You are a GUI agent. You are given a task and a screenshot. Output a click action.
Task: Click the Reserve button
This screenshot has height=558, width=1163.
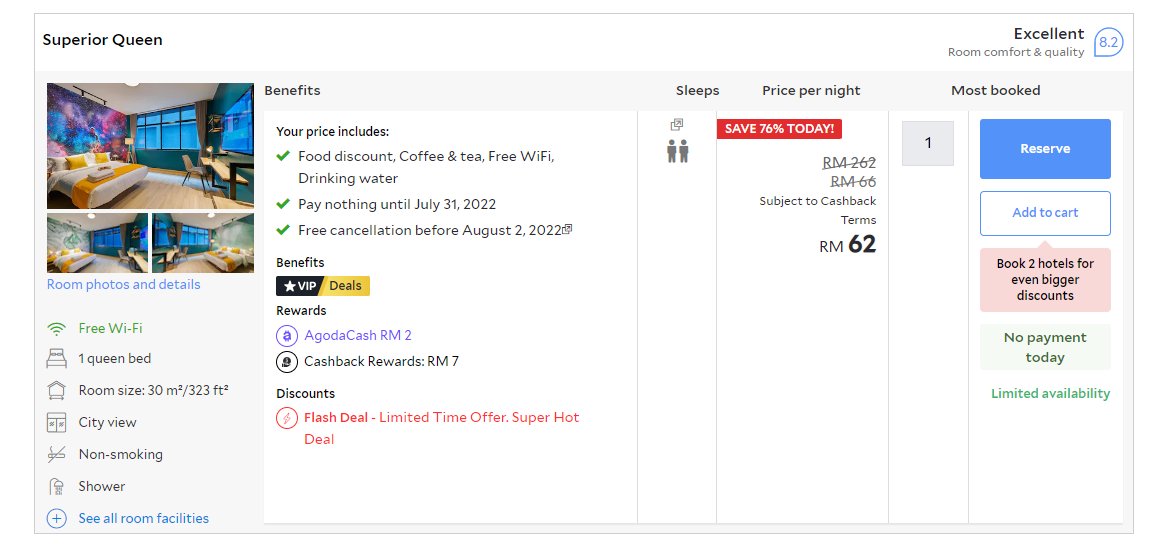click(x=1045, y=148)
